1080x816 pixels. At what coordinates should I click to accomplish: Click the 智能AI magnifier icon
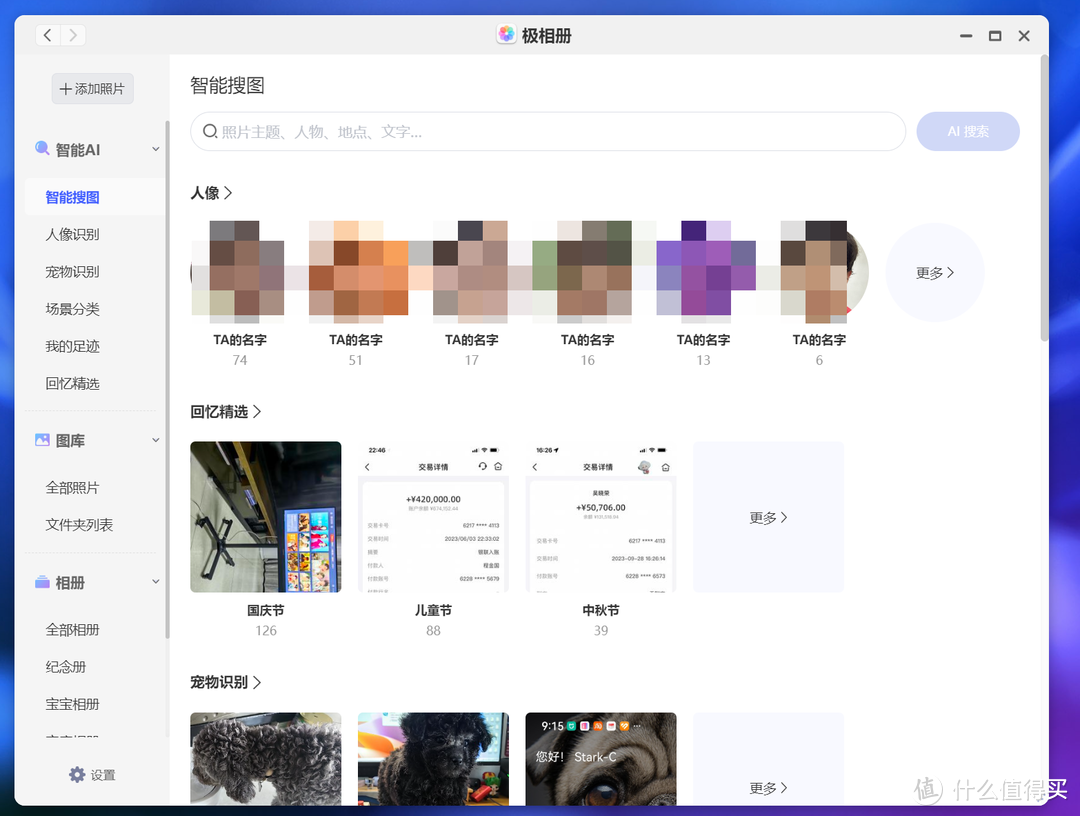(42, 149)
